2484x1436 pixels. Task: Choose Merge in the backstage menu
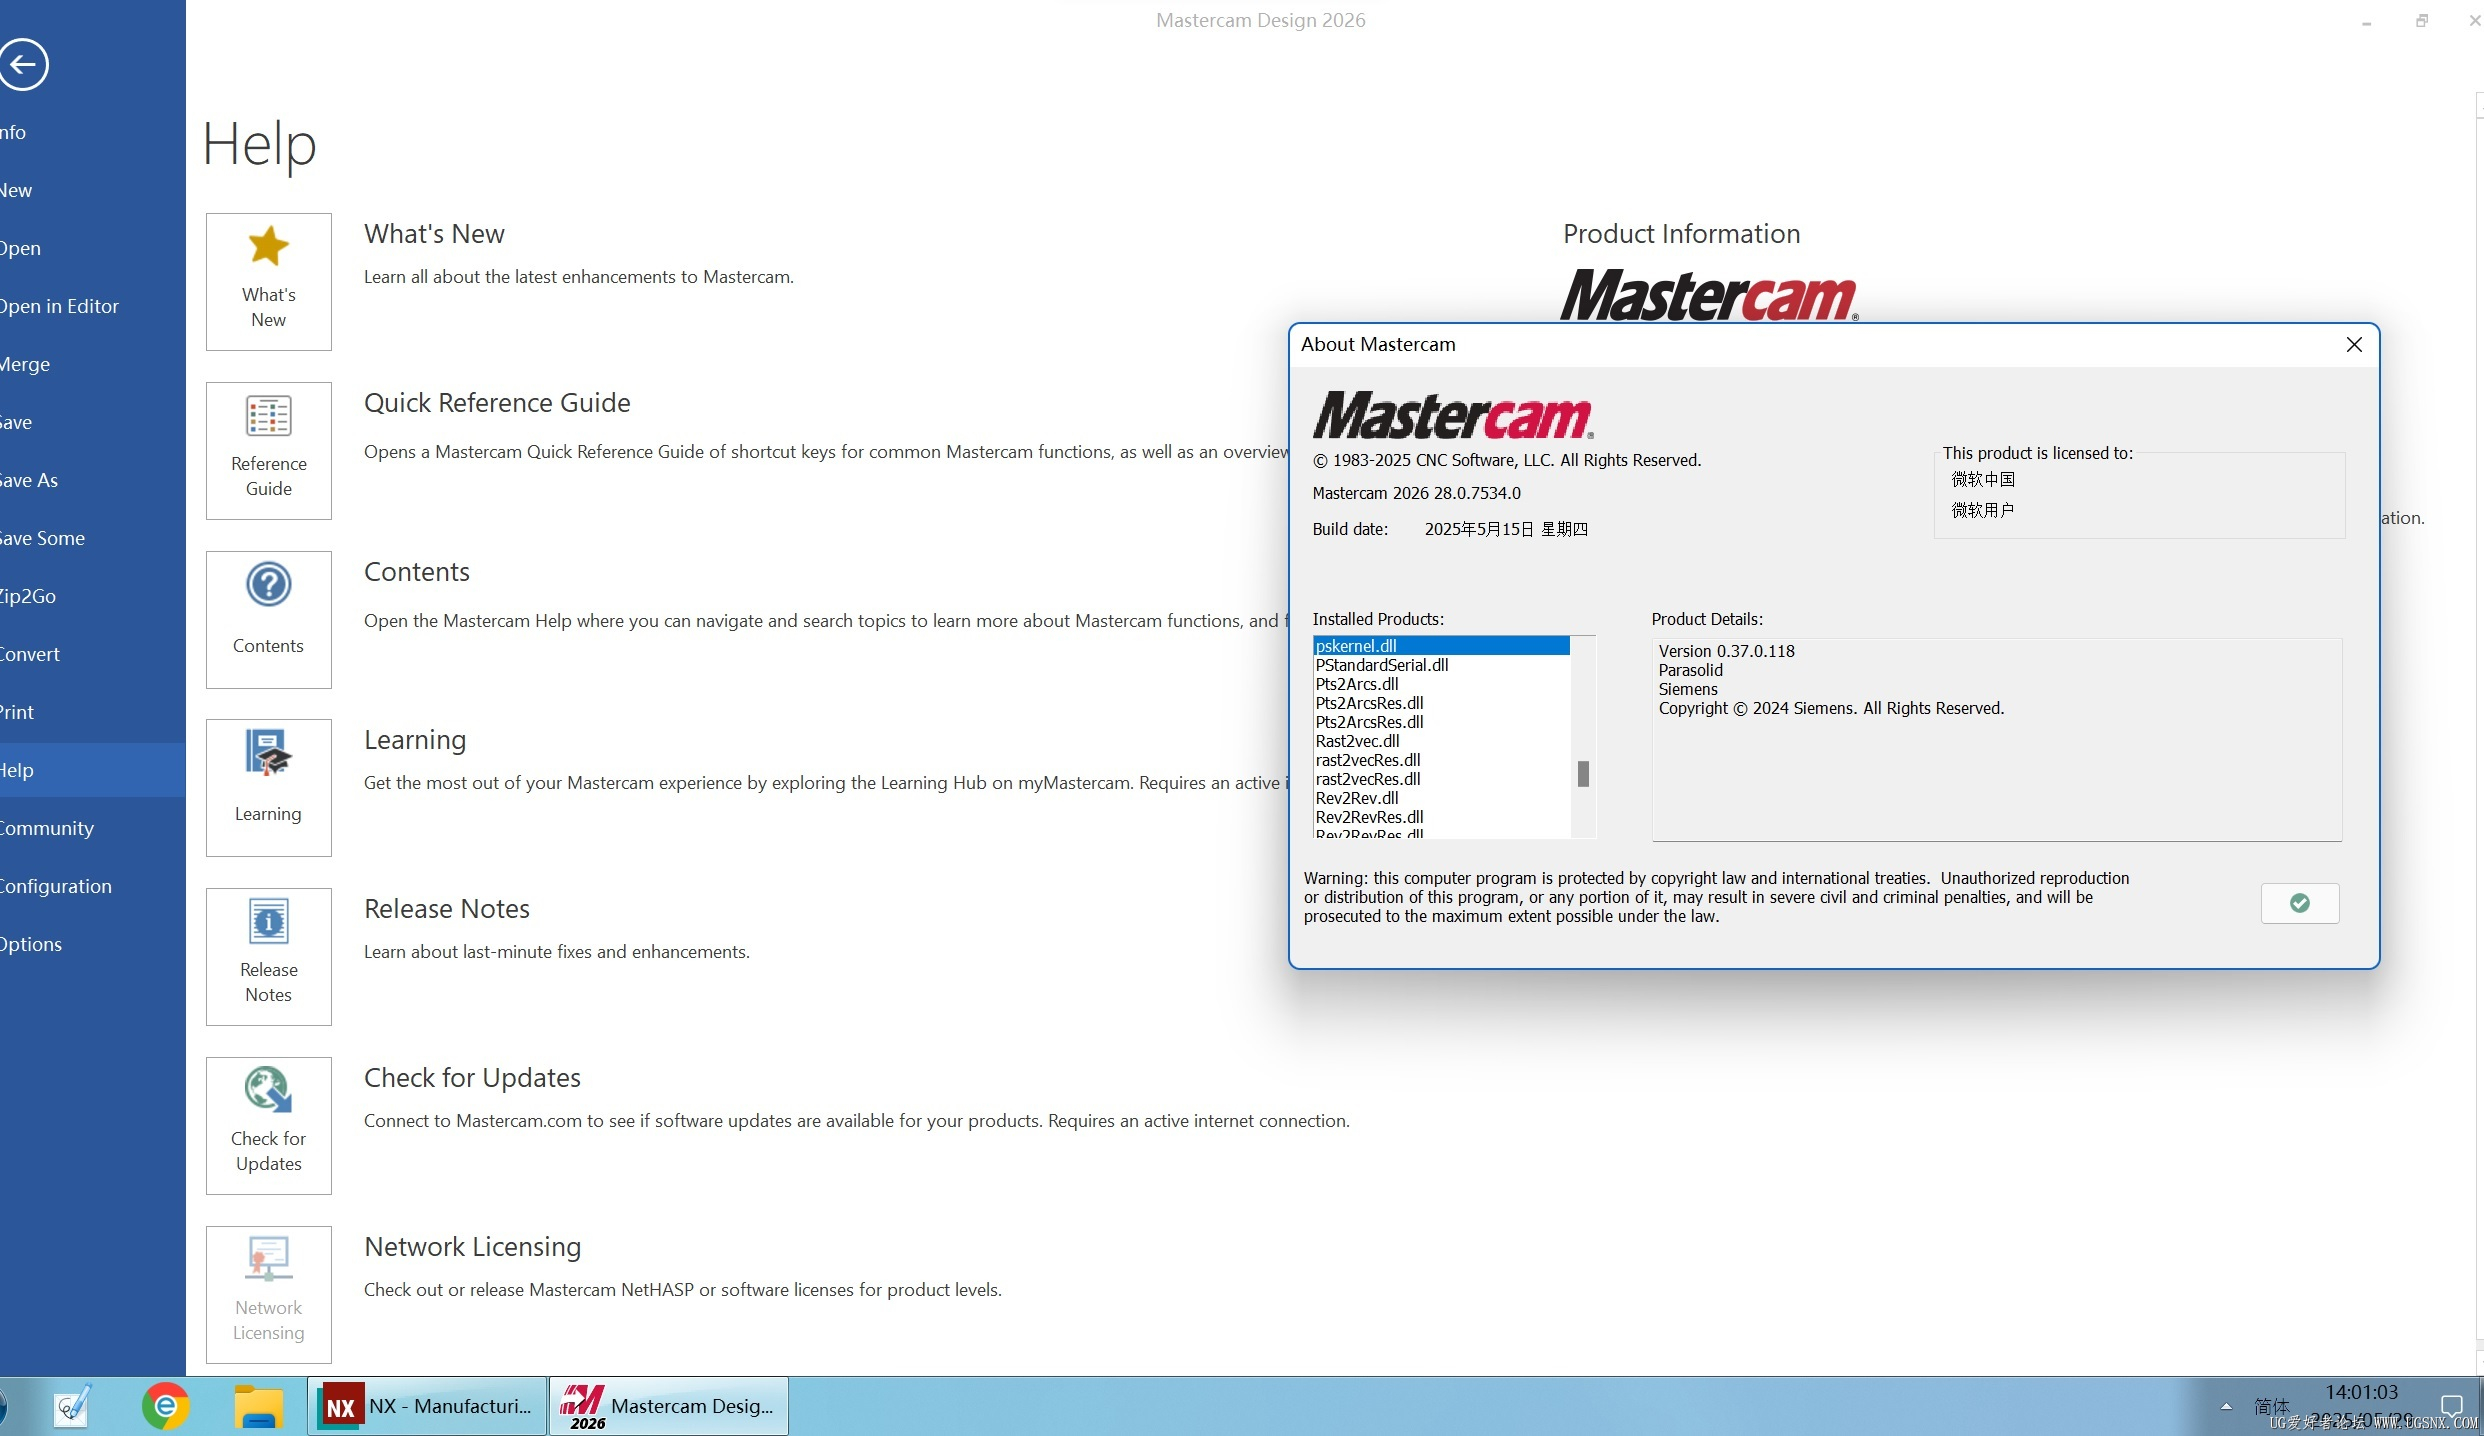93,364
